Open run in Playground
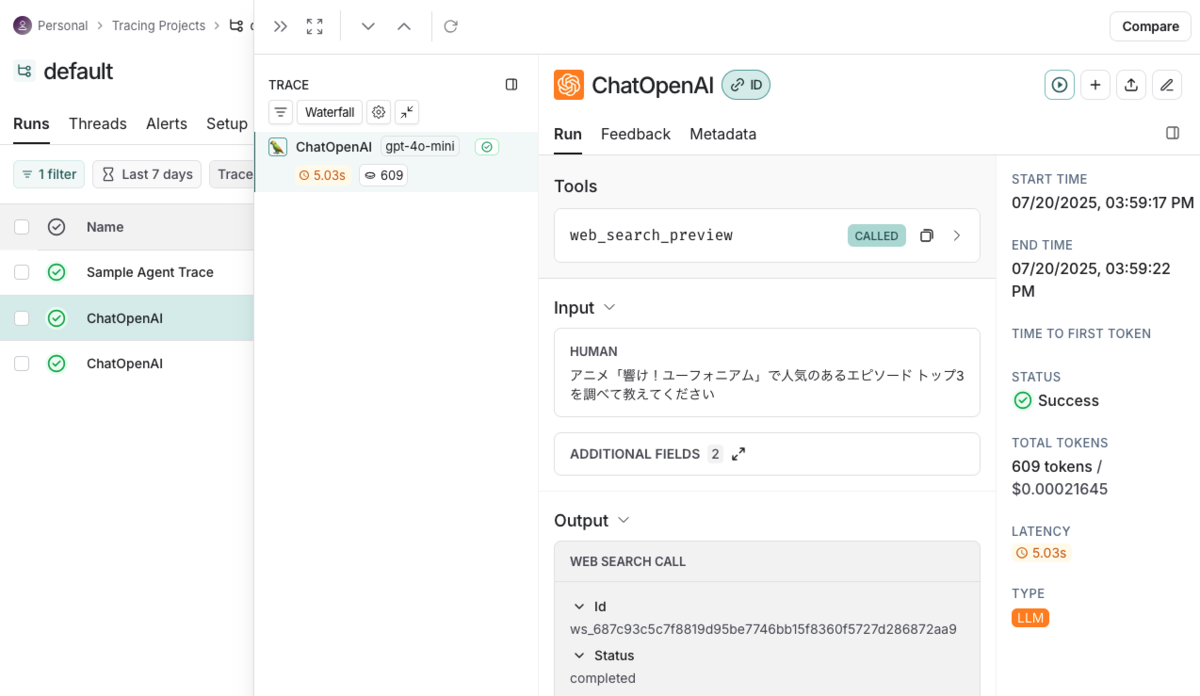 click(1060, 85)
